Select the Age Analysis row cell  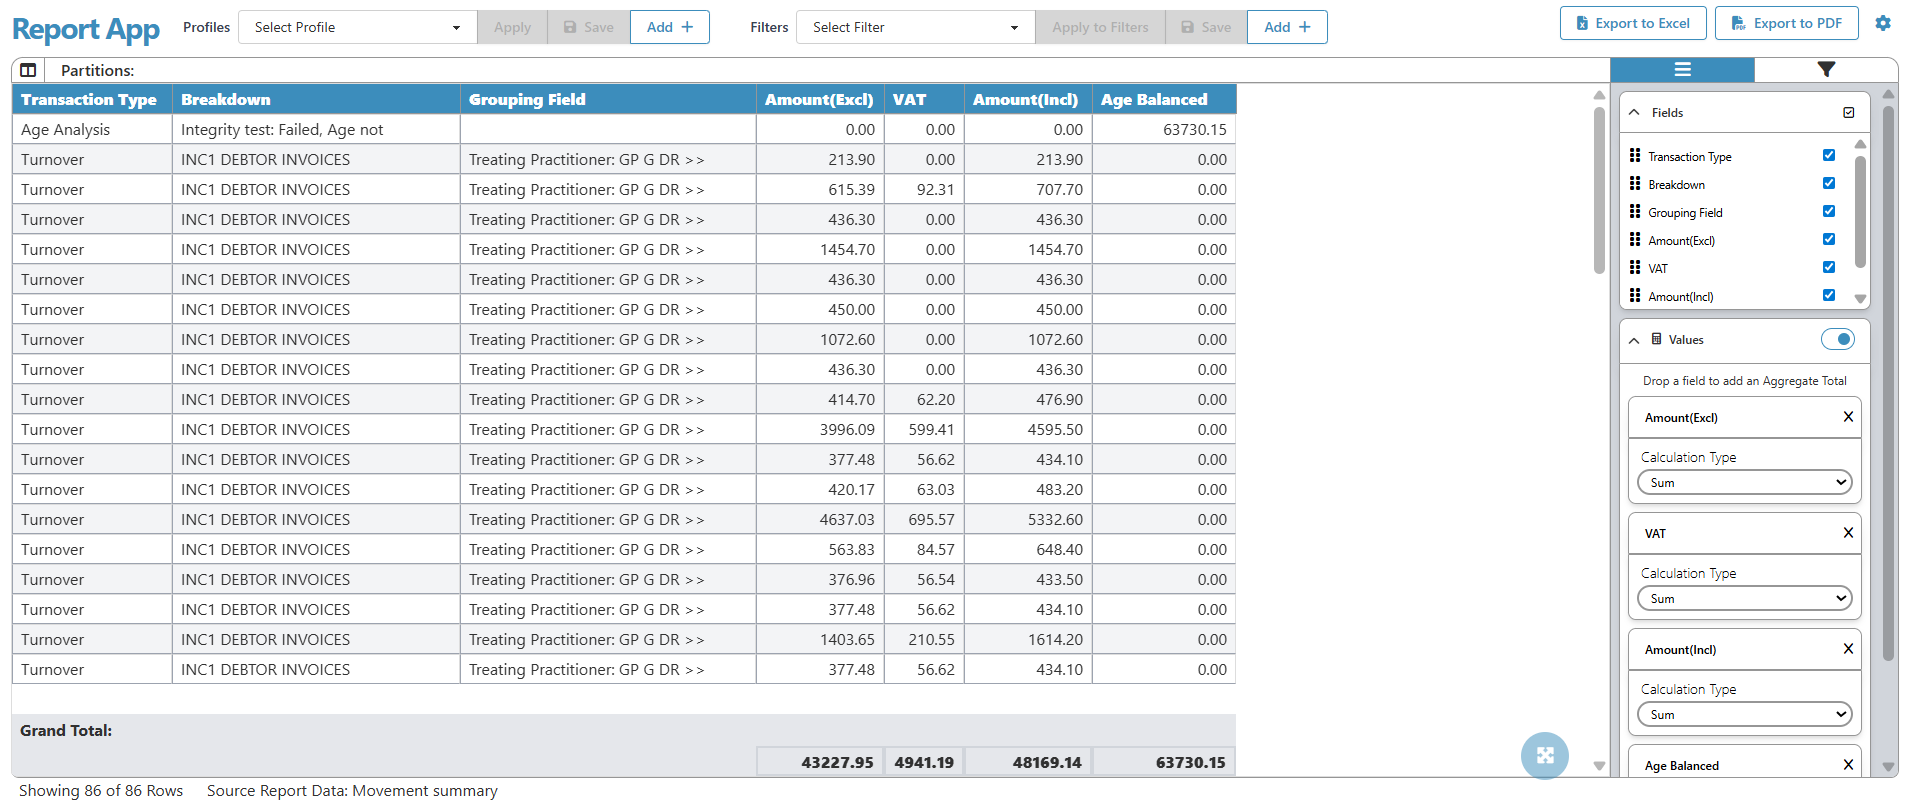pos(92,129)
